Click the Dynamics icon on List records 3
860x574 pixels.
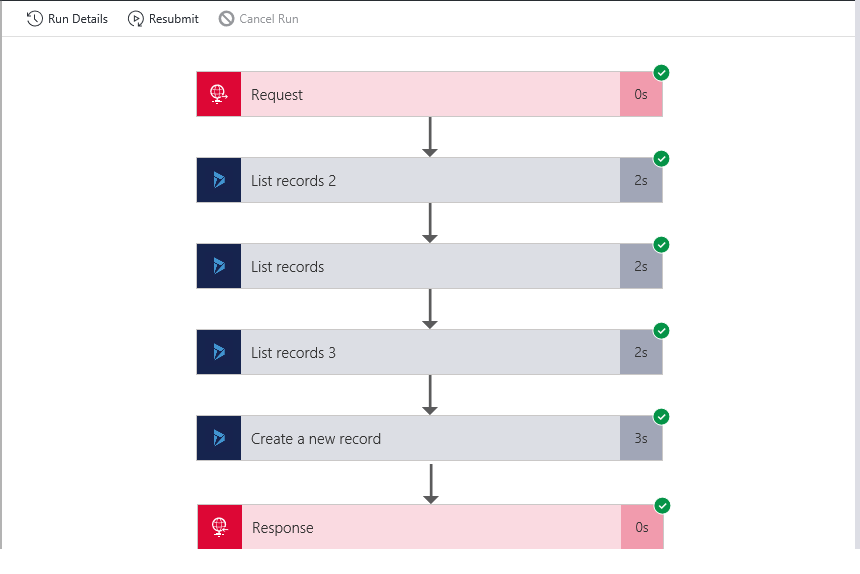tap(219, 352)
